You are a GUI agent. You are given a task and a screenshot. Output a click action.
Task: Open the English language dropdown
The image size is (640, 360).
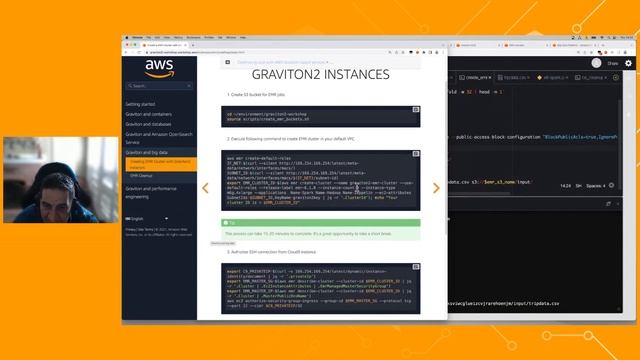[147, 219]
